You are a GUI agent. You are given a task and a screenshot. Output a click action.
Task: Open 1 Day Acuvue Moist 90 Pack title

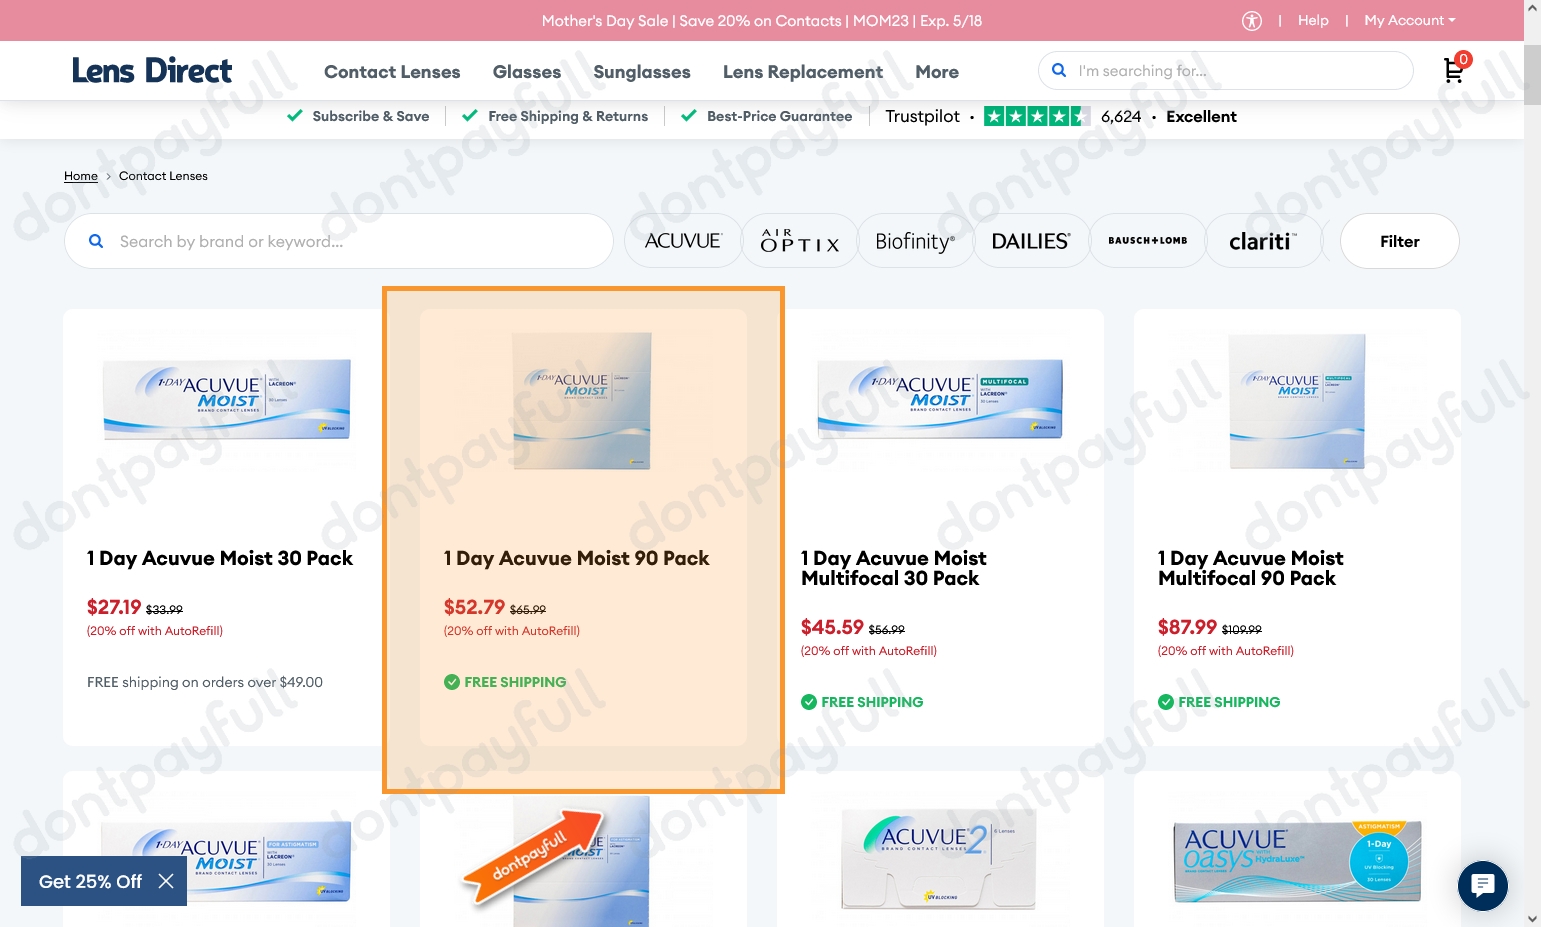[577, 558]
